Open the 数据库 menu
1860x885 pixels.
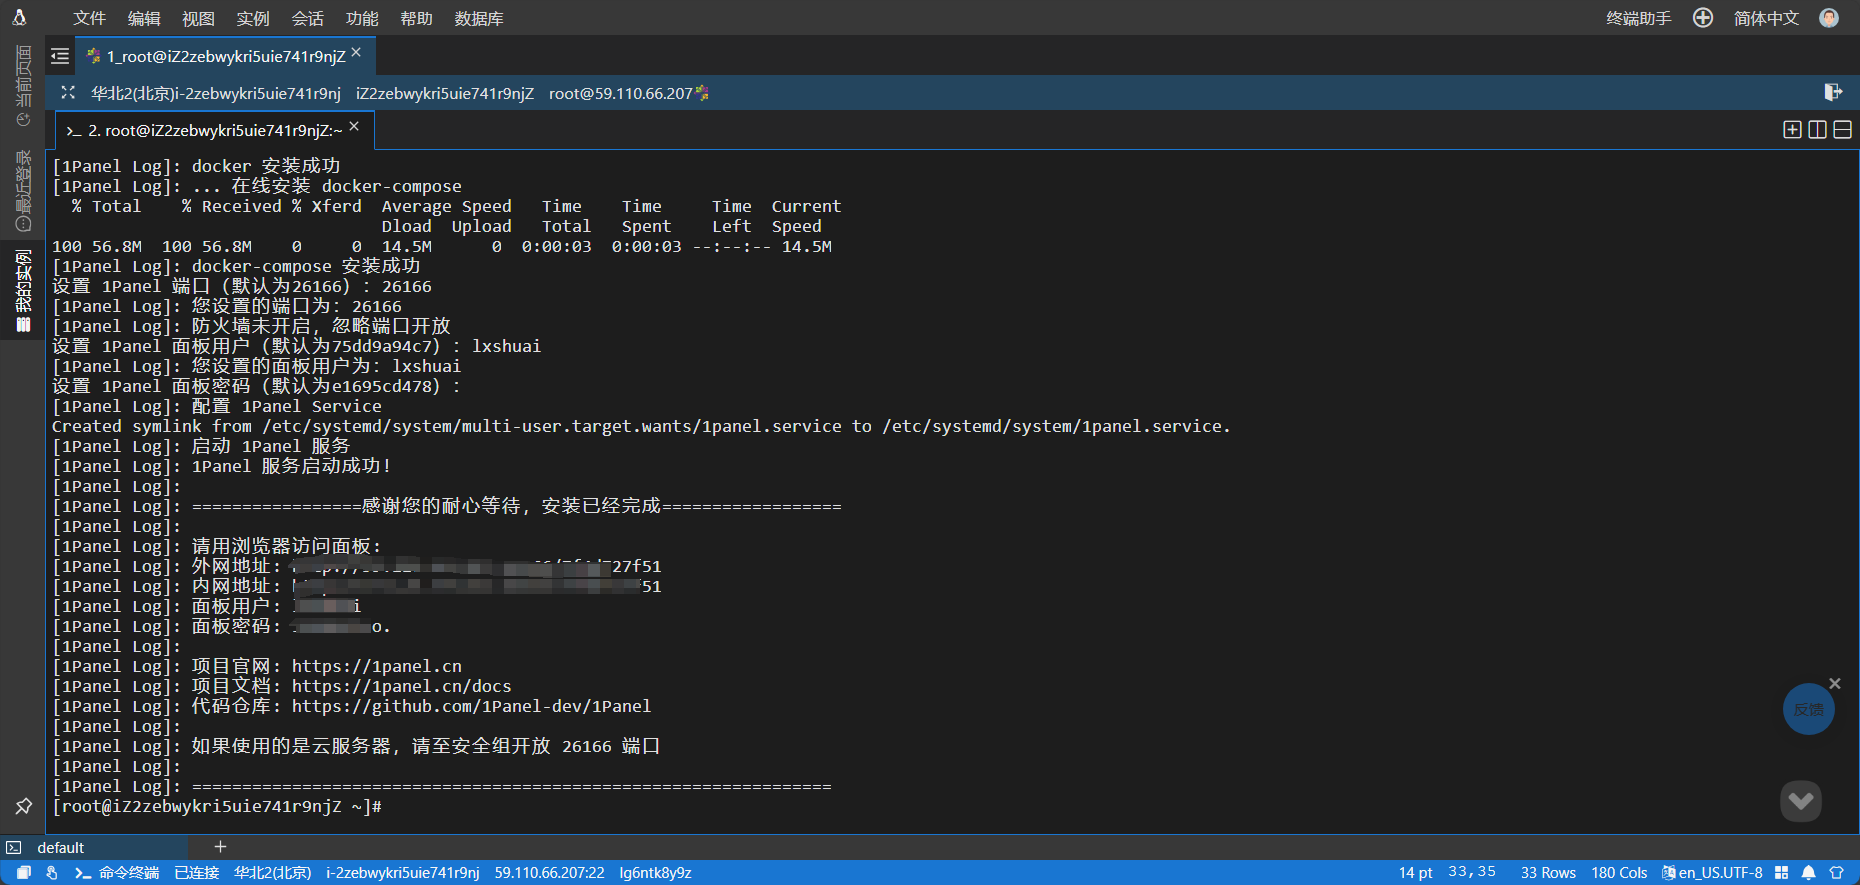click(x=479, y=18)
